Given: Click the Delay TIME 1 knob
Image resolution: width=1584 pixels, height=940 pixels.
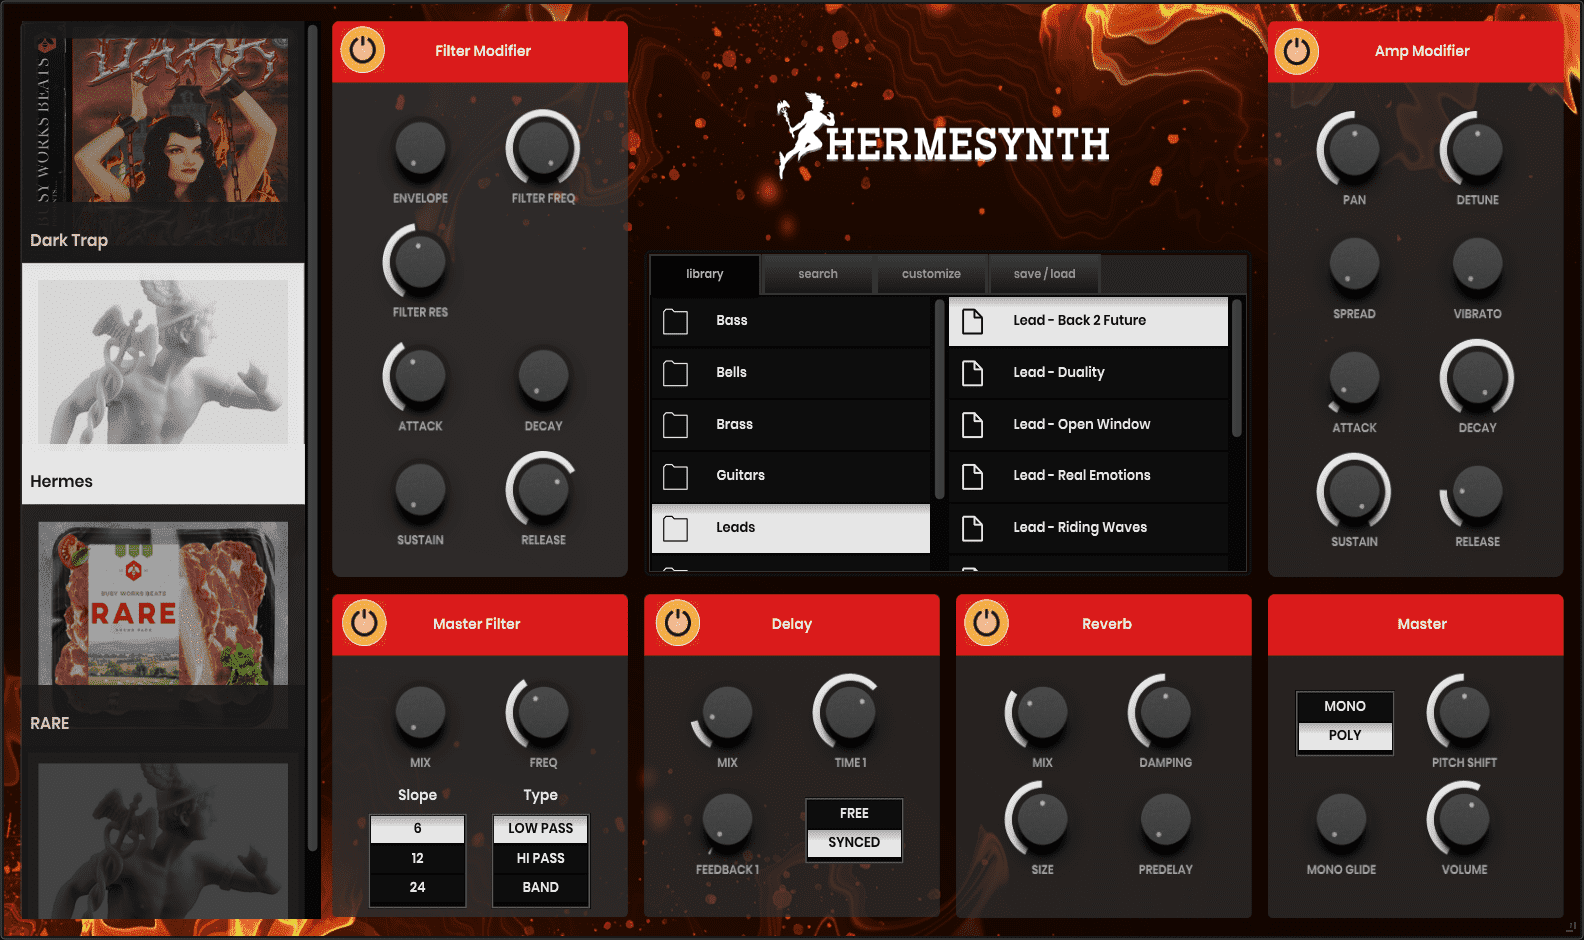Looking at the screenshot, I should click(x=850, y=713).
